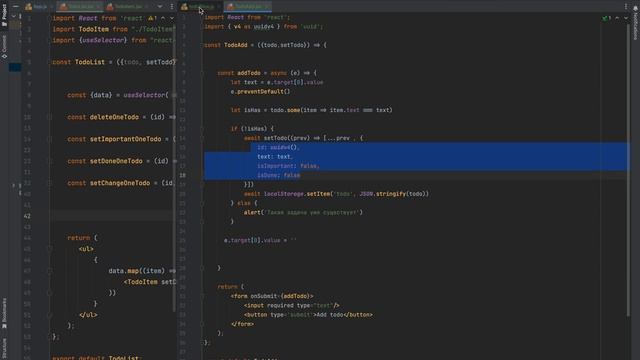The height and width of the screenshot is (360, 640).
Task: Click on 'let isHas' line
Action: point(311,110)
